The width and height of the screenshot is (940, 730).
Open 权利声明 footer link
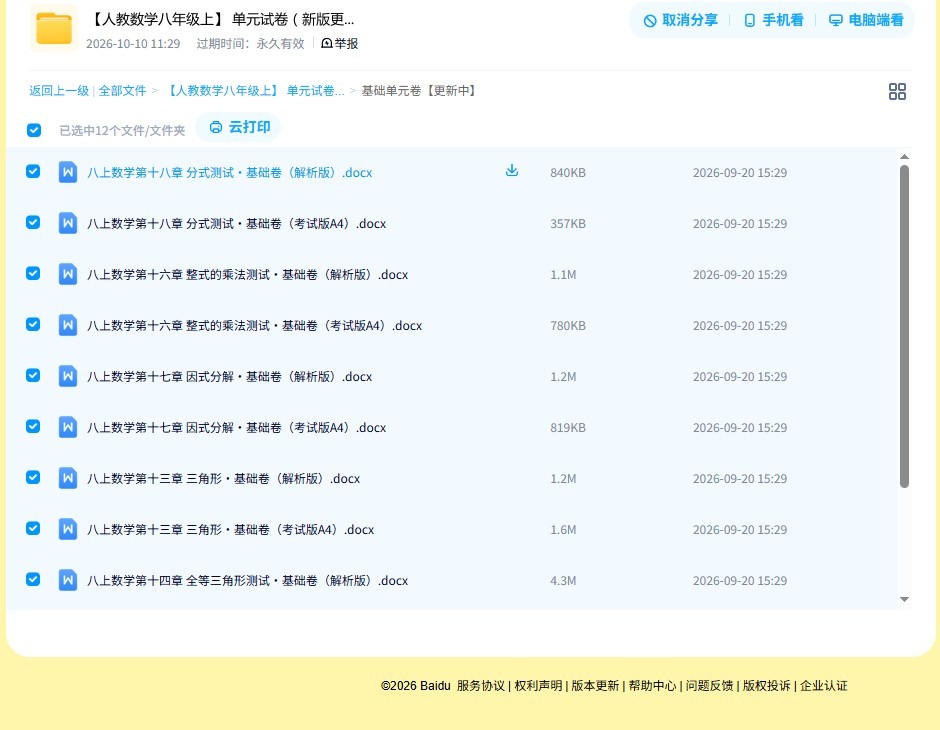pyautogui.click(x=538, y=686)
